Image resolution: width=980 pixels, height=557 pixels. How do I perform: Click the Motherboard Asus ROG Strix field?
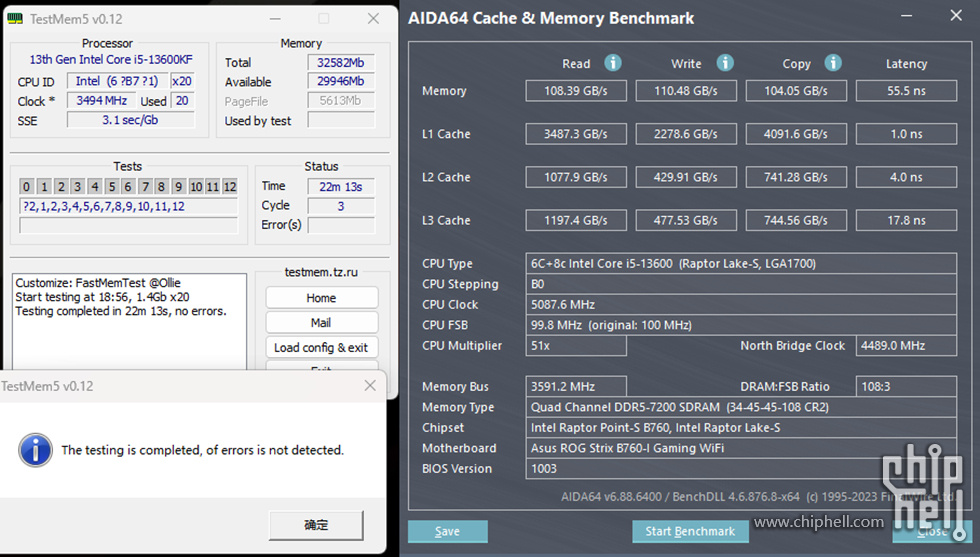click(x=741, y=448)
